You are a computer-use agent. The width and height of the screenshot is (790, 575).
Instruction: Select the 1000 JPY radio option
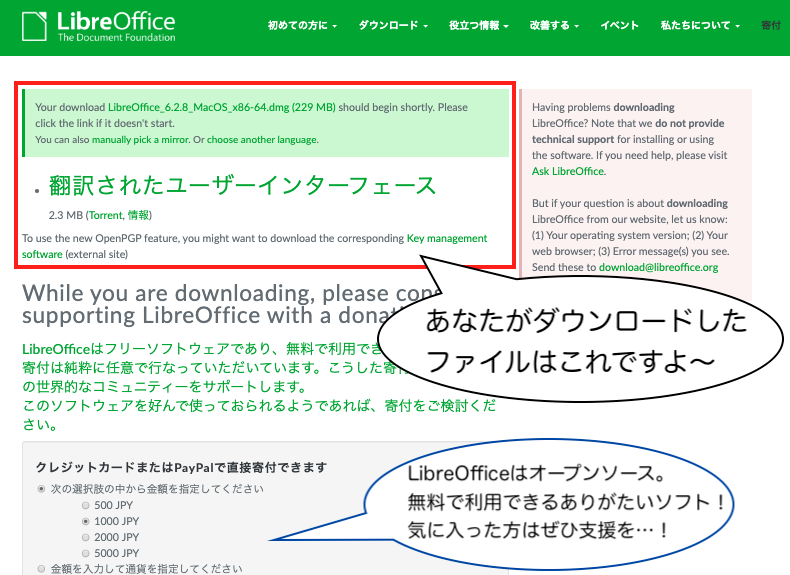click(x=86, y=521)
